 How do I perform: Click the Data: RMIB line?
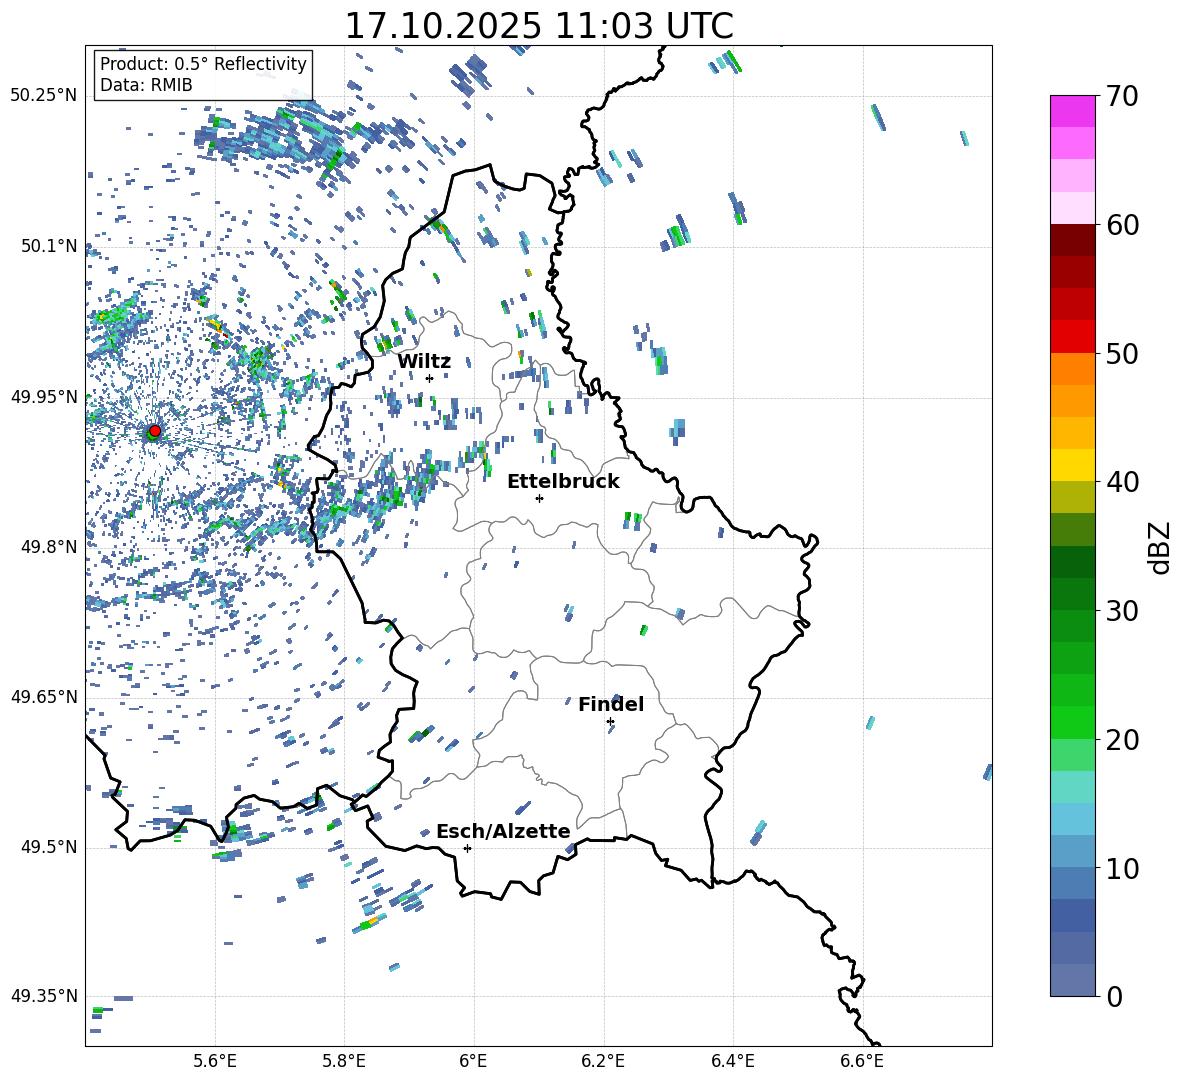[x=146, y=85]
